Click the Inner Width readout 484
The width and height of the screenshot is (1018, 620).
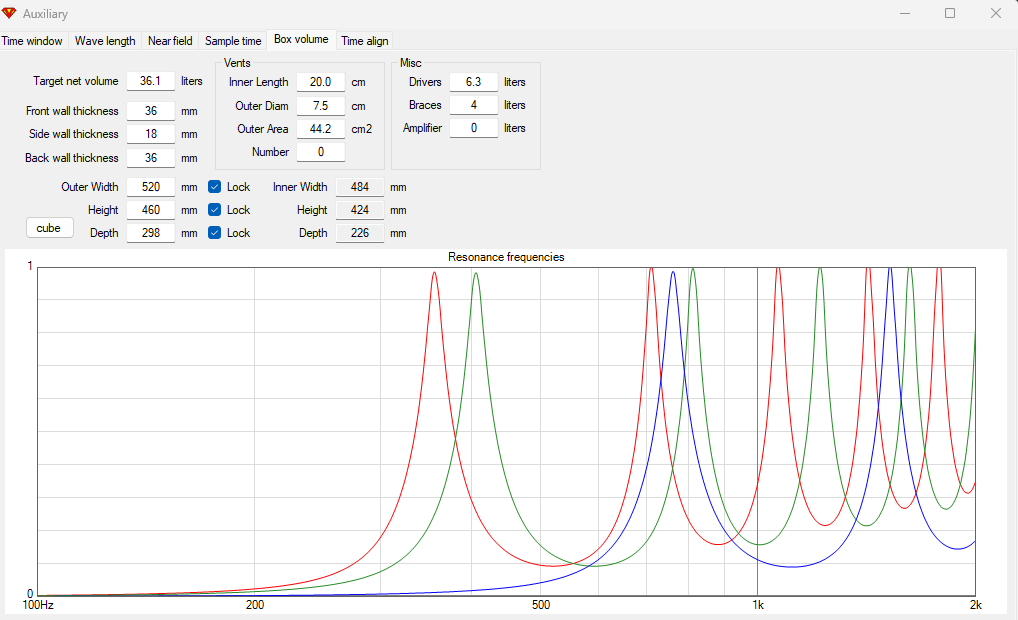[360, 187]
